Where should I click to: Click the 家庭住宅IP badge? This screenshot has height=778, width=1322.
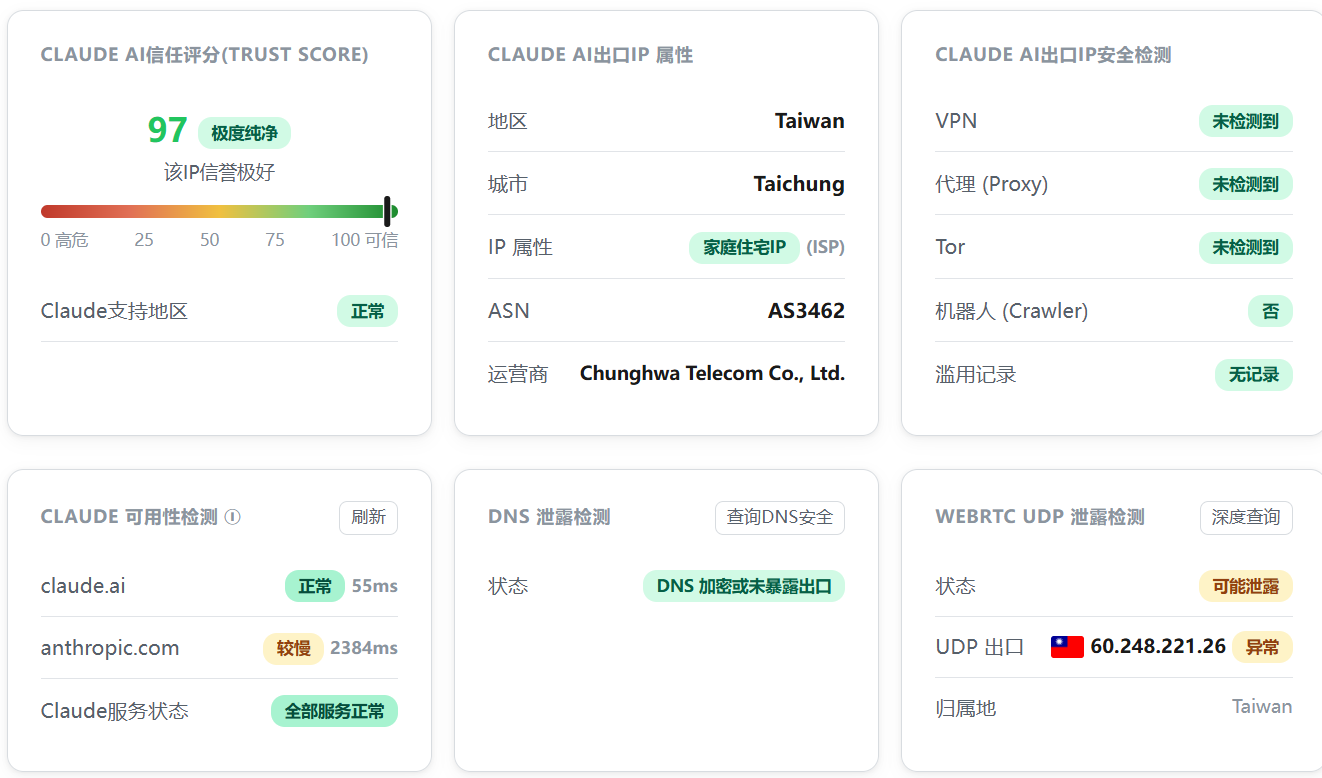pyautogui.click(x=744, y=247)
